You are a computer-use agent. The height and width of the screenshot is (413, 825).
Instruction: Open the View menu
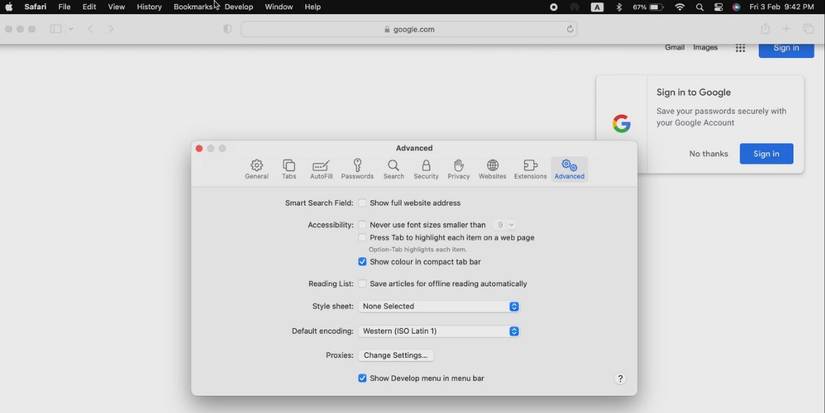click(x=116, y=7)
